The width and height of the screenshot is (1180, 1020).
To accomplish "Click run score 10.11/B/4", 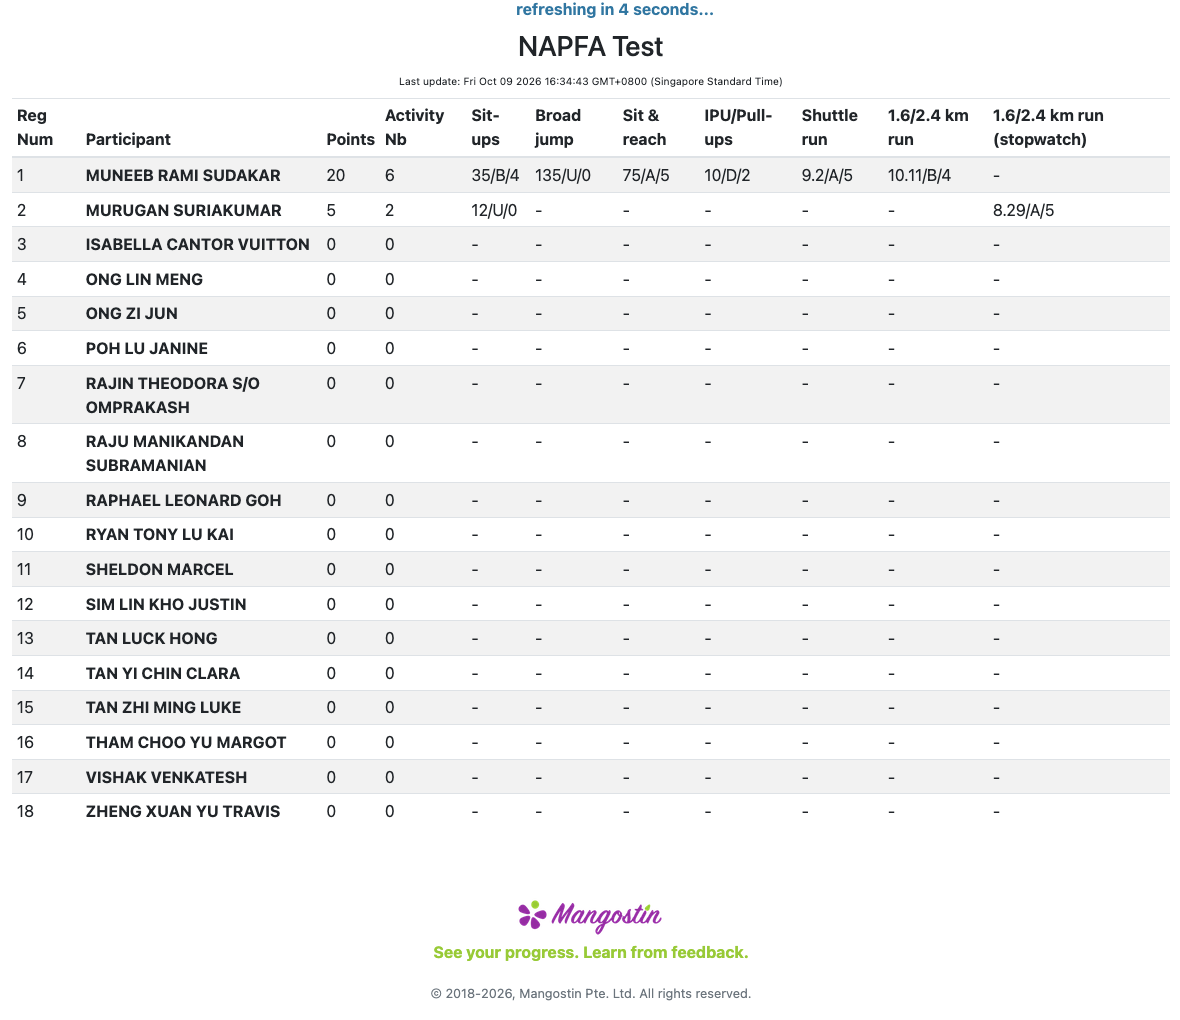I will (x=919, y=175).
